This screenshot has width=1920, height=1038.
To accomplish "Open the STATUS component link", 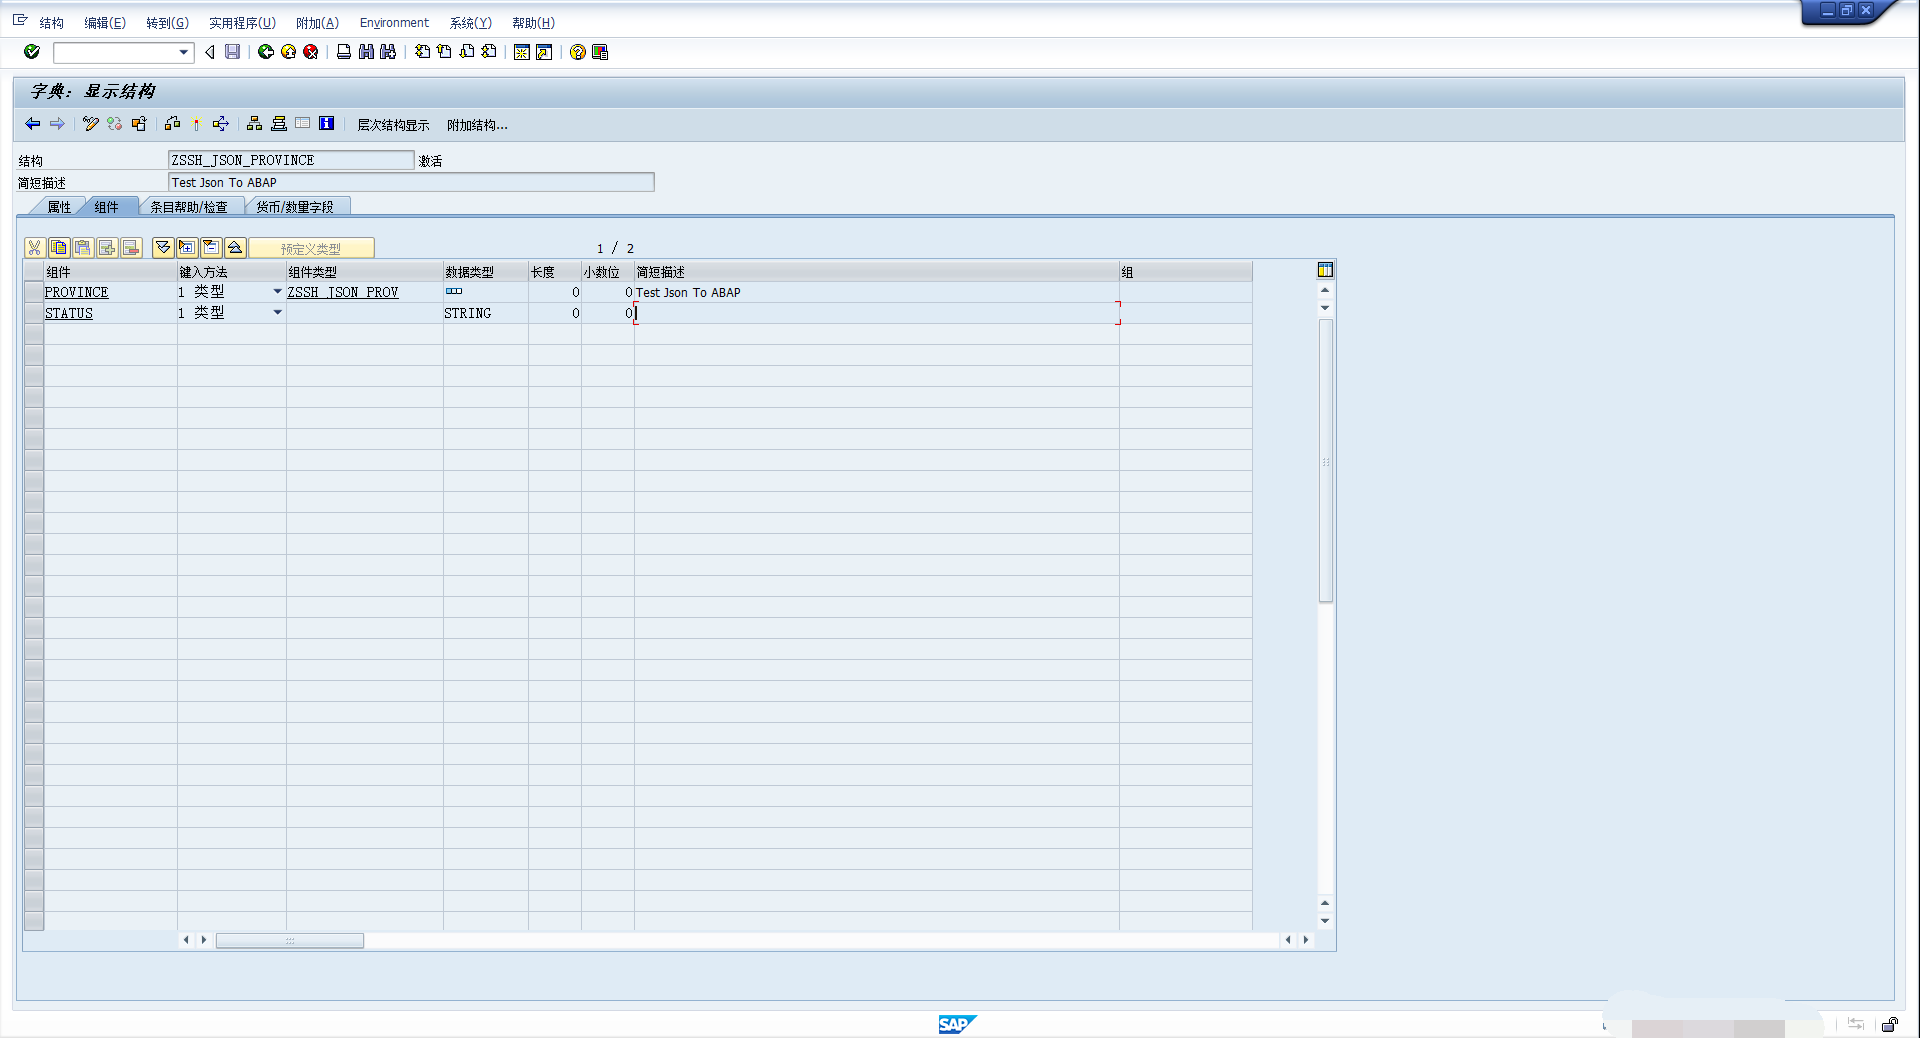I will [x=69, y=313].
